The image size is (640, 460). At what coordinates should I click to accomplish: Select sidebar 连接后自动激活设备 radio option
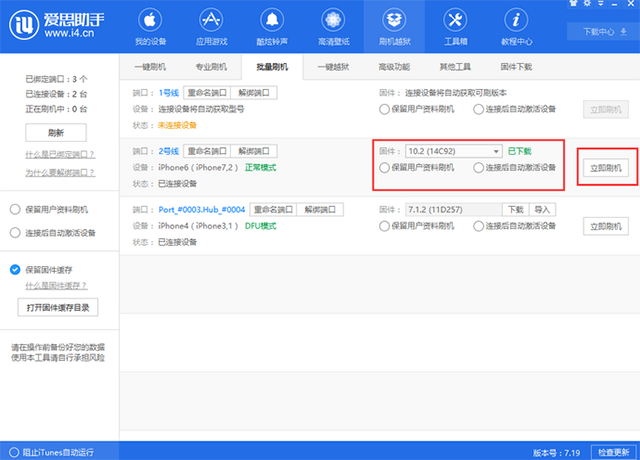[15, 232]
